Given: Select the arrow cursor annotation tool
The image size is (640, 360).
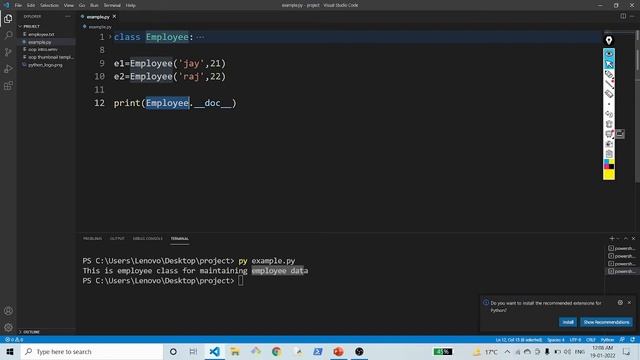Looking at the screenshot, I should point(609,64).
